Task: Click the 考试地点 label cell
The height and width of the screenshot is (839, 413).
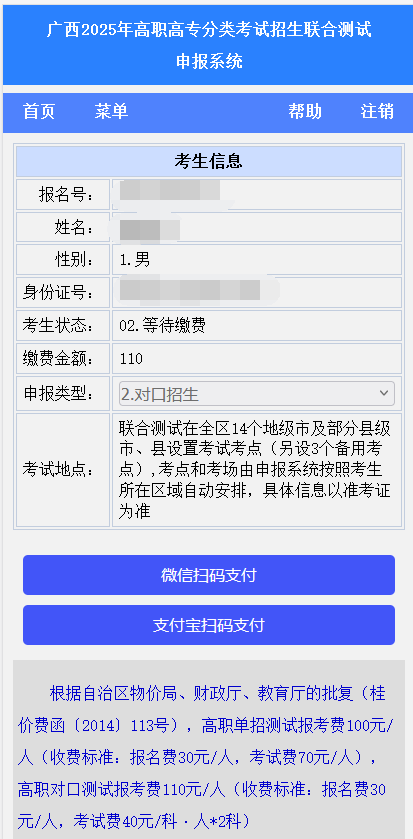Action: click(63, 470)
